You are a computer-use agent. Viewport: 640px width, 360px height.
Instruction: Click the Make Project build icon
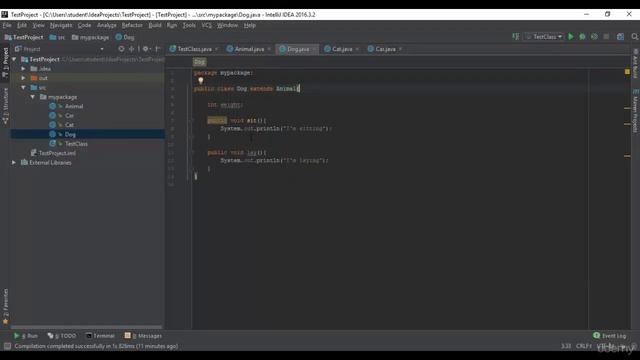pyautogui.click(x=516, y=37)
